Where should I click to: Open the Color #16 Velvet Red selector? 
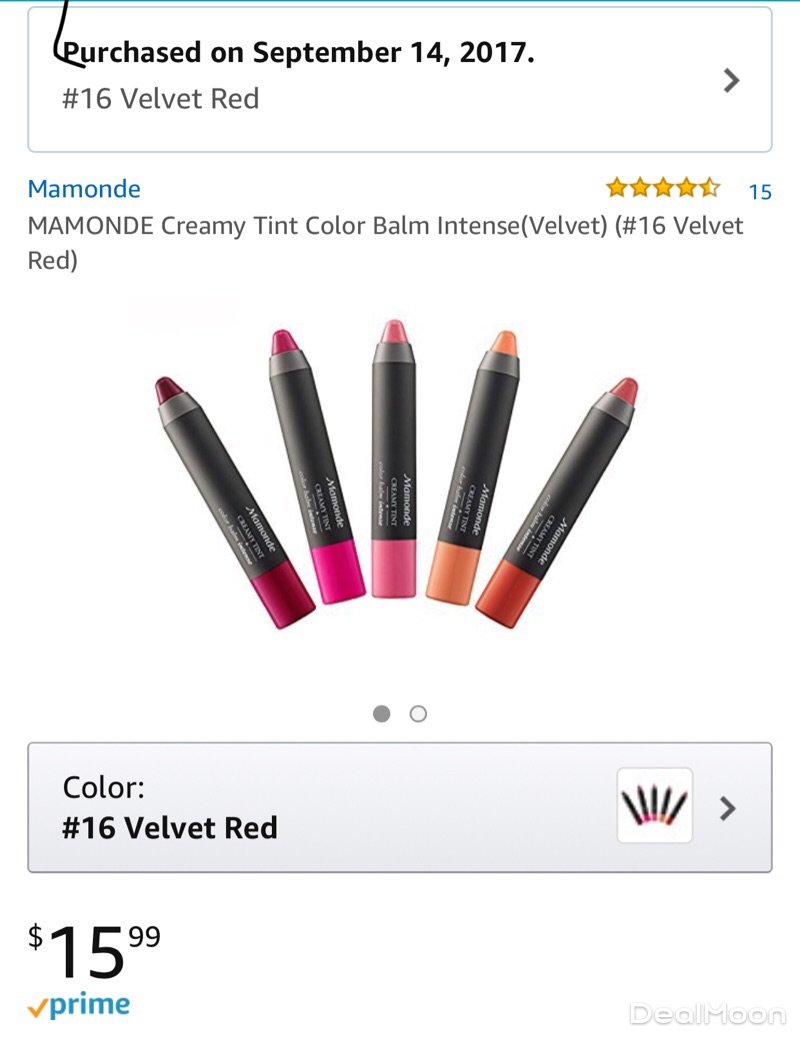tap(300, 807)
